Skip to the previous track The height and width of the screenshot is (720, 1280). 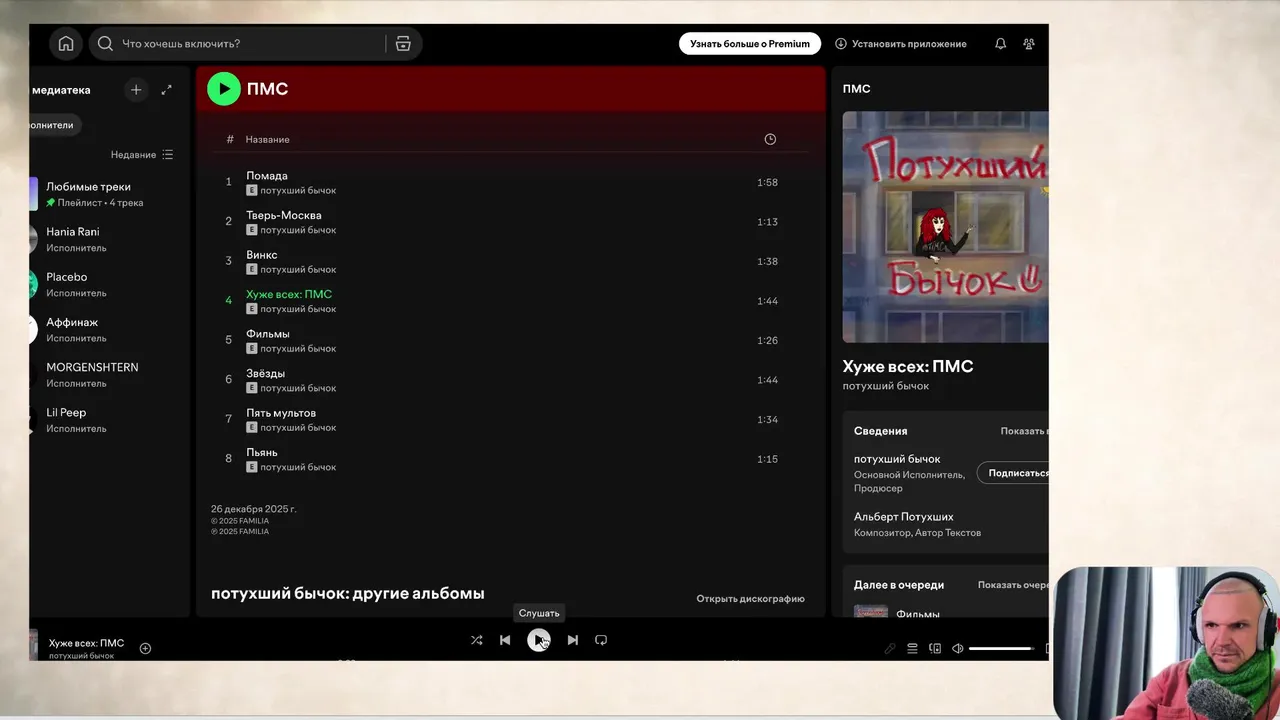pyautogui.click(x=505, y=640)
